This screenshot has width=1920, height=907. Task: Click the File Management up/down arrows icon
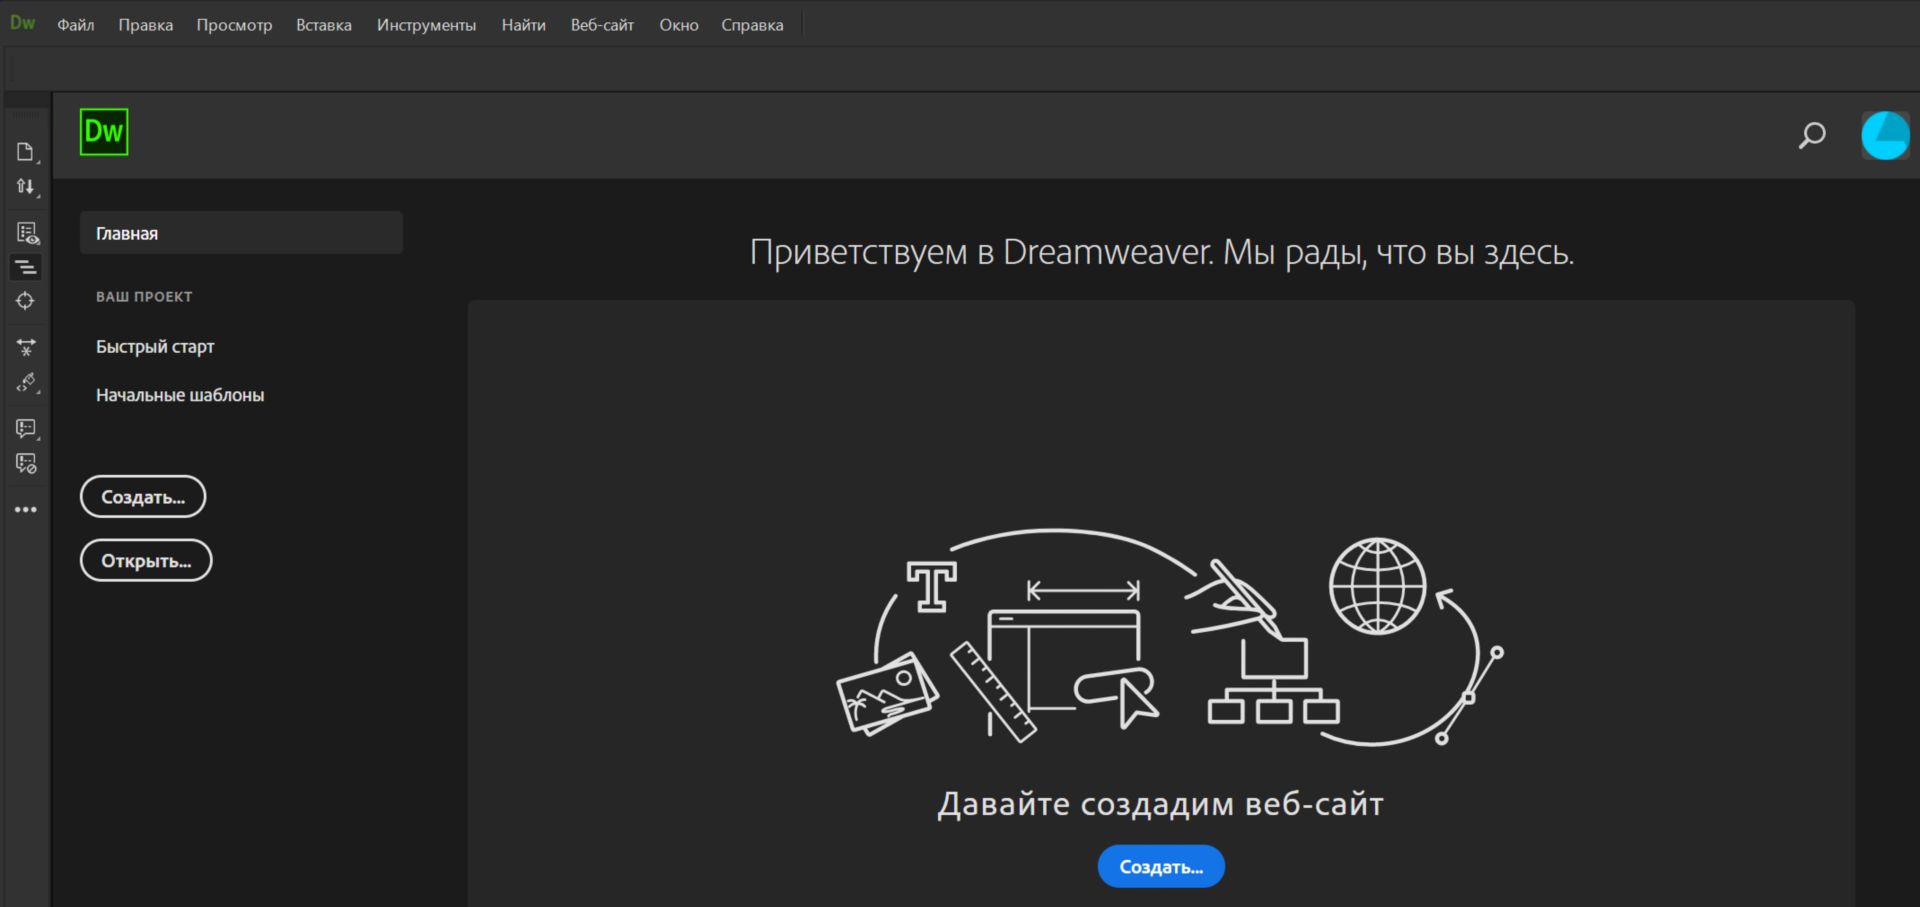(x=26, y=187)
